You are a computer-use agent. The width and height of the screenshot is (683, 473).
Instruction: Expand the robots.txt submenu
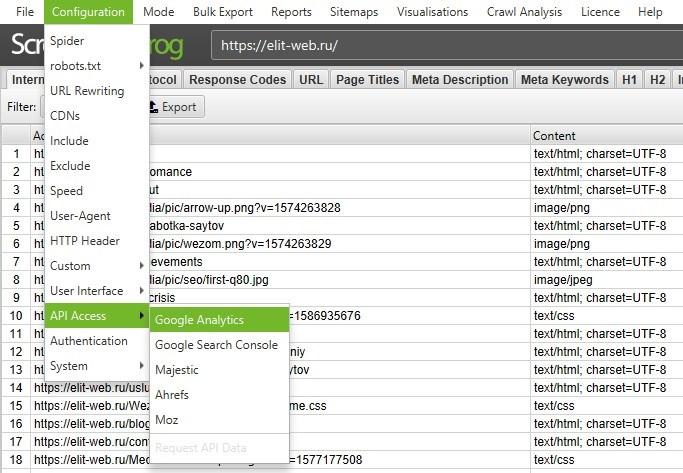tap(97, 66)
